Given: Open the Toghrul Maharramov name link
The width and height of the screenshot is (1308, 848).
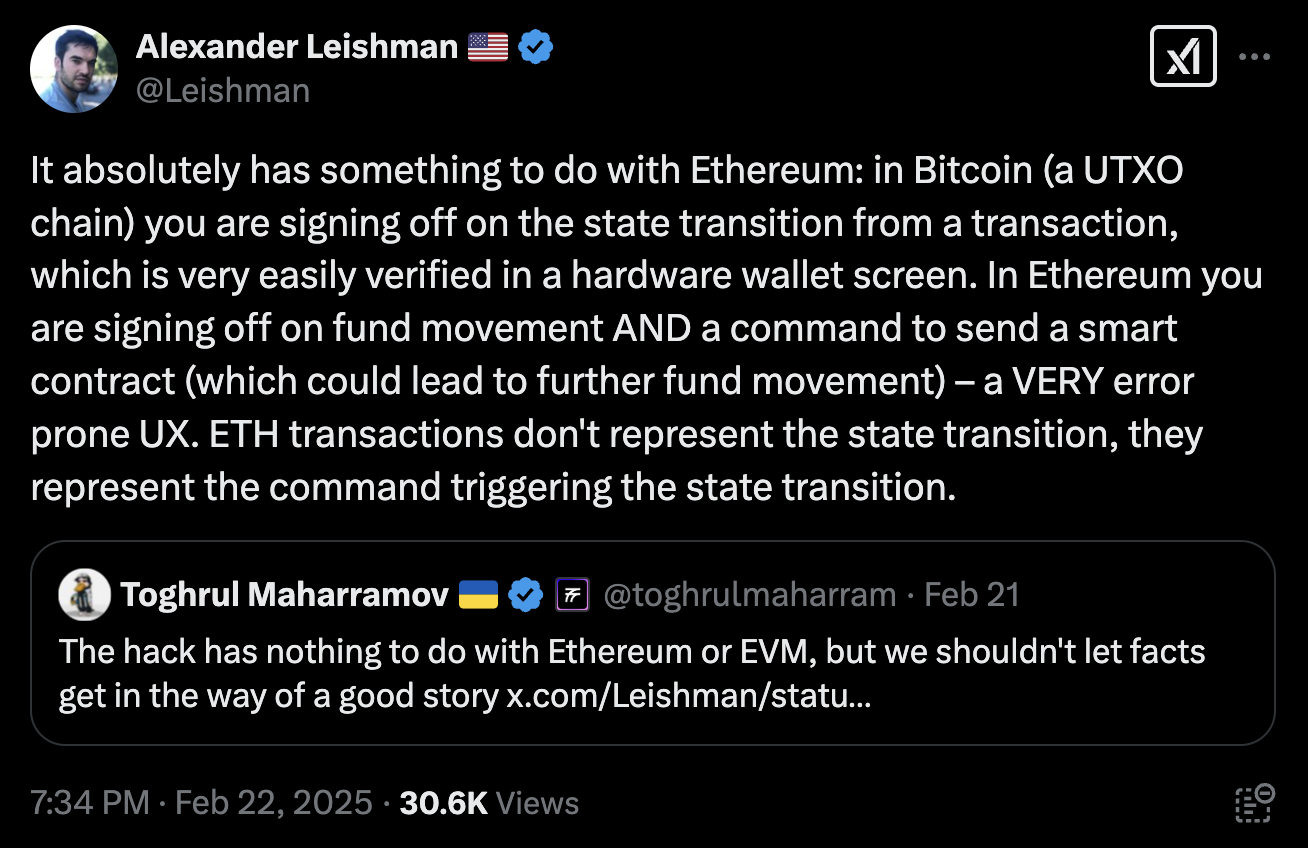Looking at the screenshot, I should coord(284,595).
